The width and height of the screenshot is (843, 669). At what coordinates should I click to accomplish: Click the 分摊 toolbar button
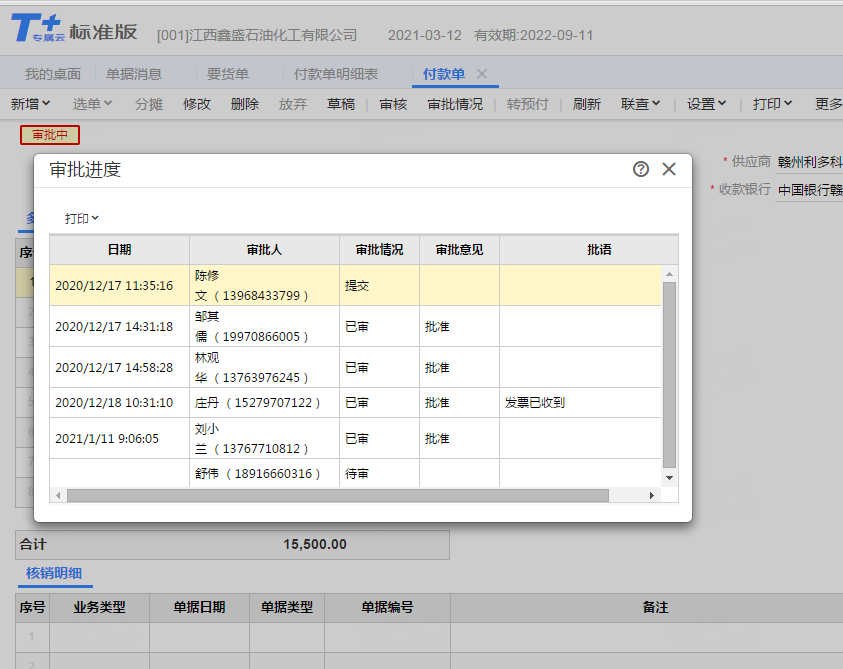[149, 104]
